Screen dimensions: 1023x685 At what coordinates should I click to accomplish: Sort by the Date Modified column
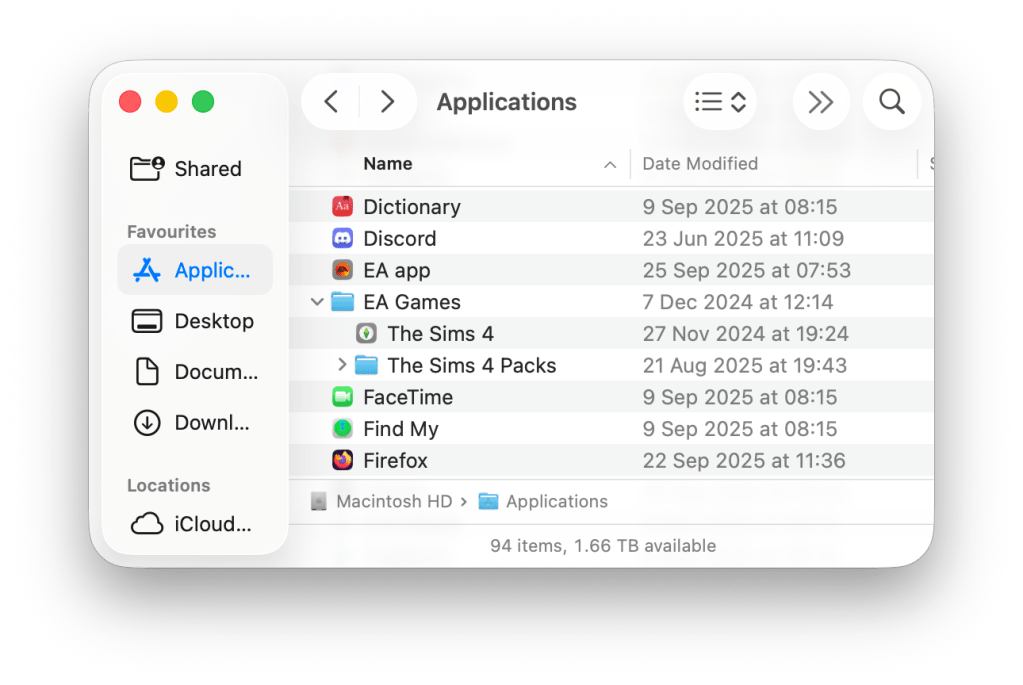pyautogui.click(x=700, y=164)
